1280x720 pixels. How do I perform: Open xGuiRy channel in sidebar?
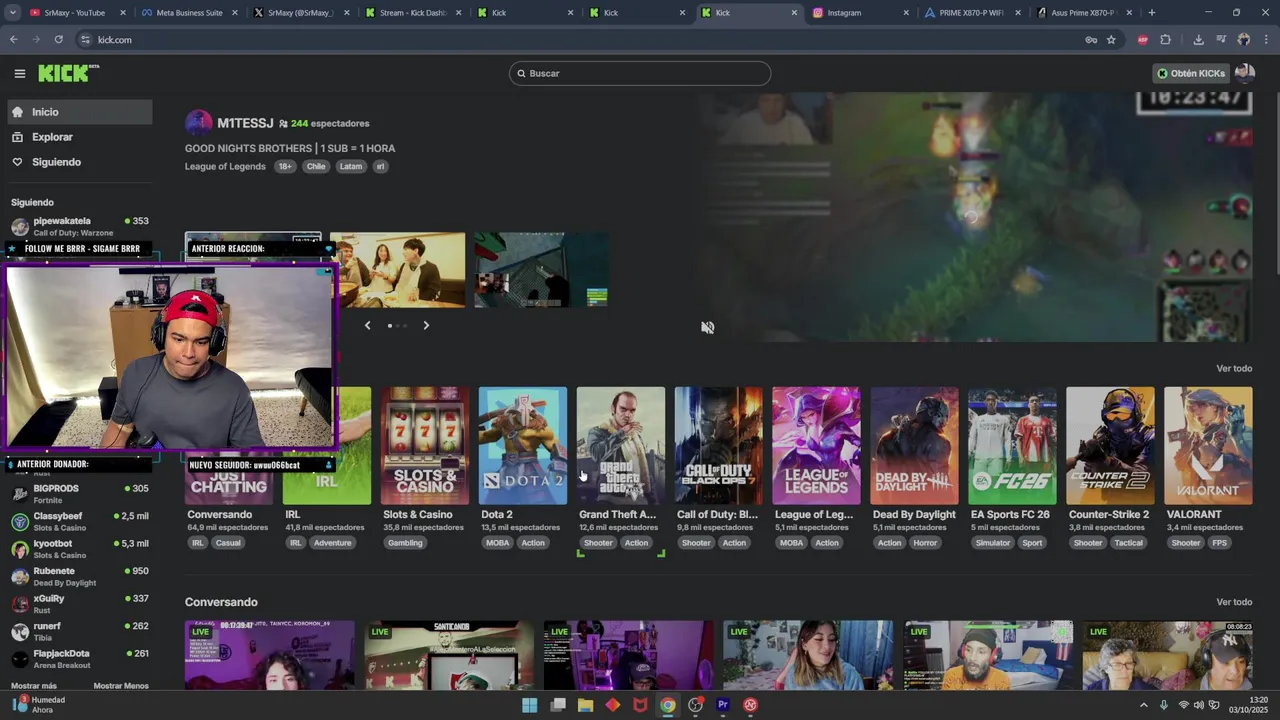(x=80, y=604)
